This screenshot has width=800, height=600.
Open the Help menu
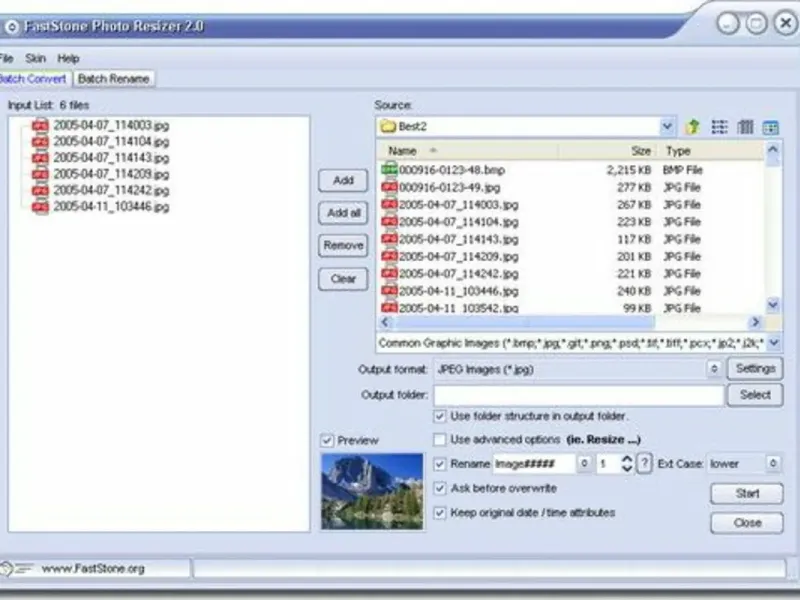pyautogui.click(x=68, y=58)
